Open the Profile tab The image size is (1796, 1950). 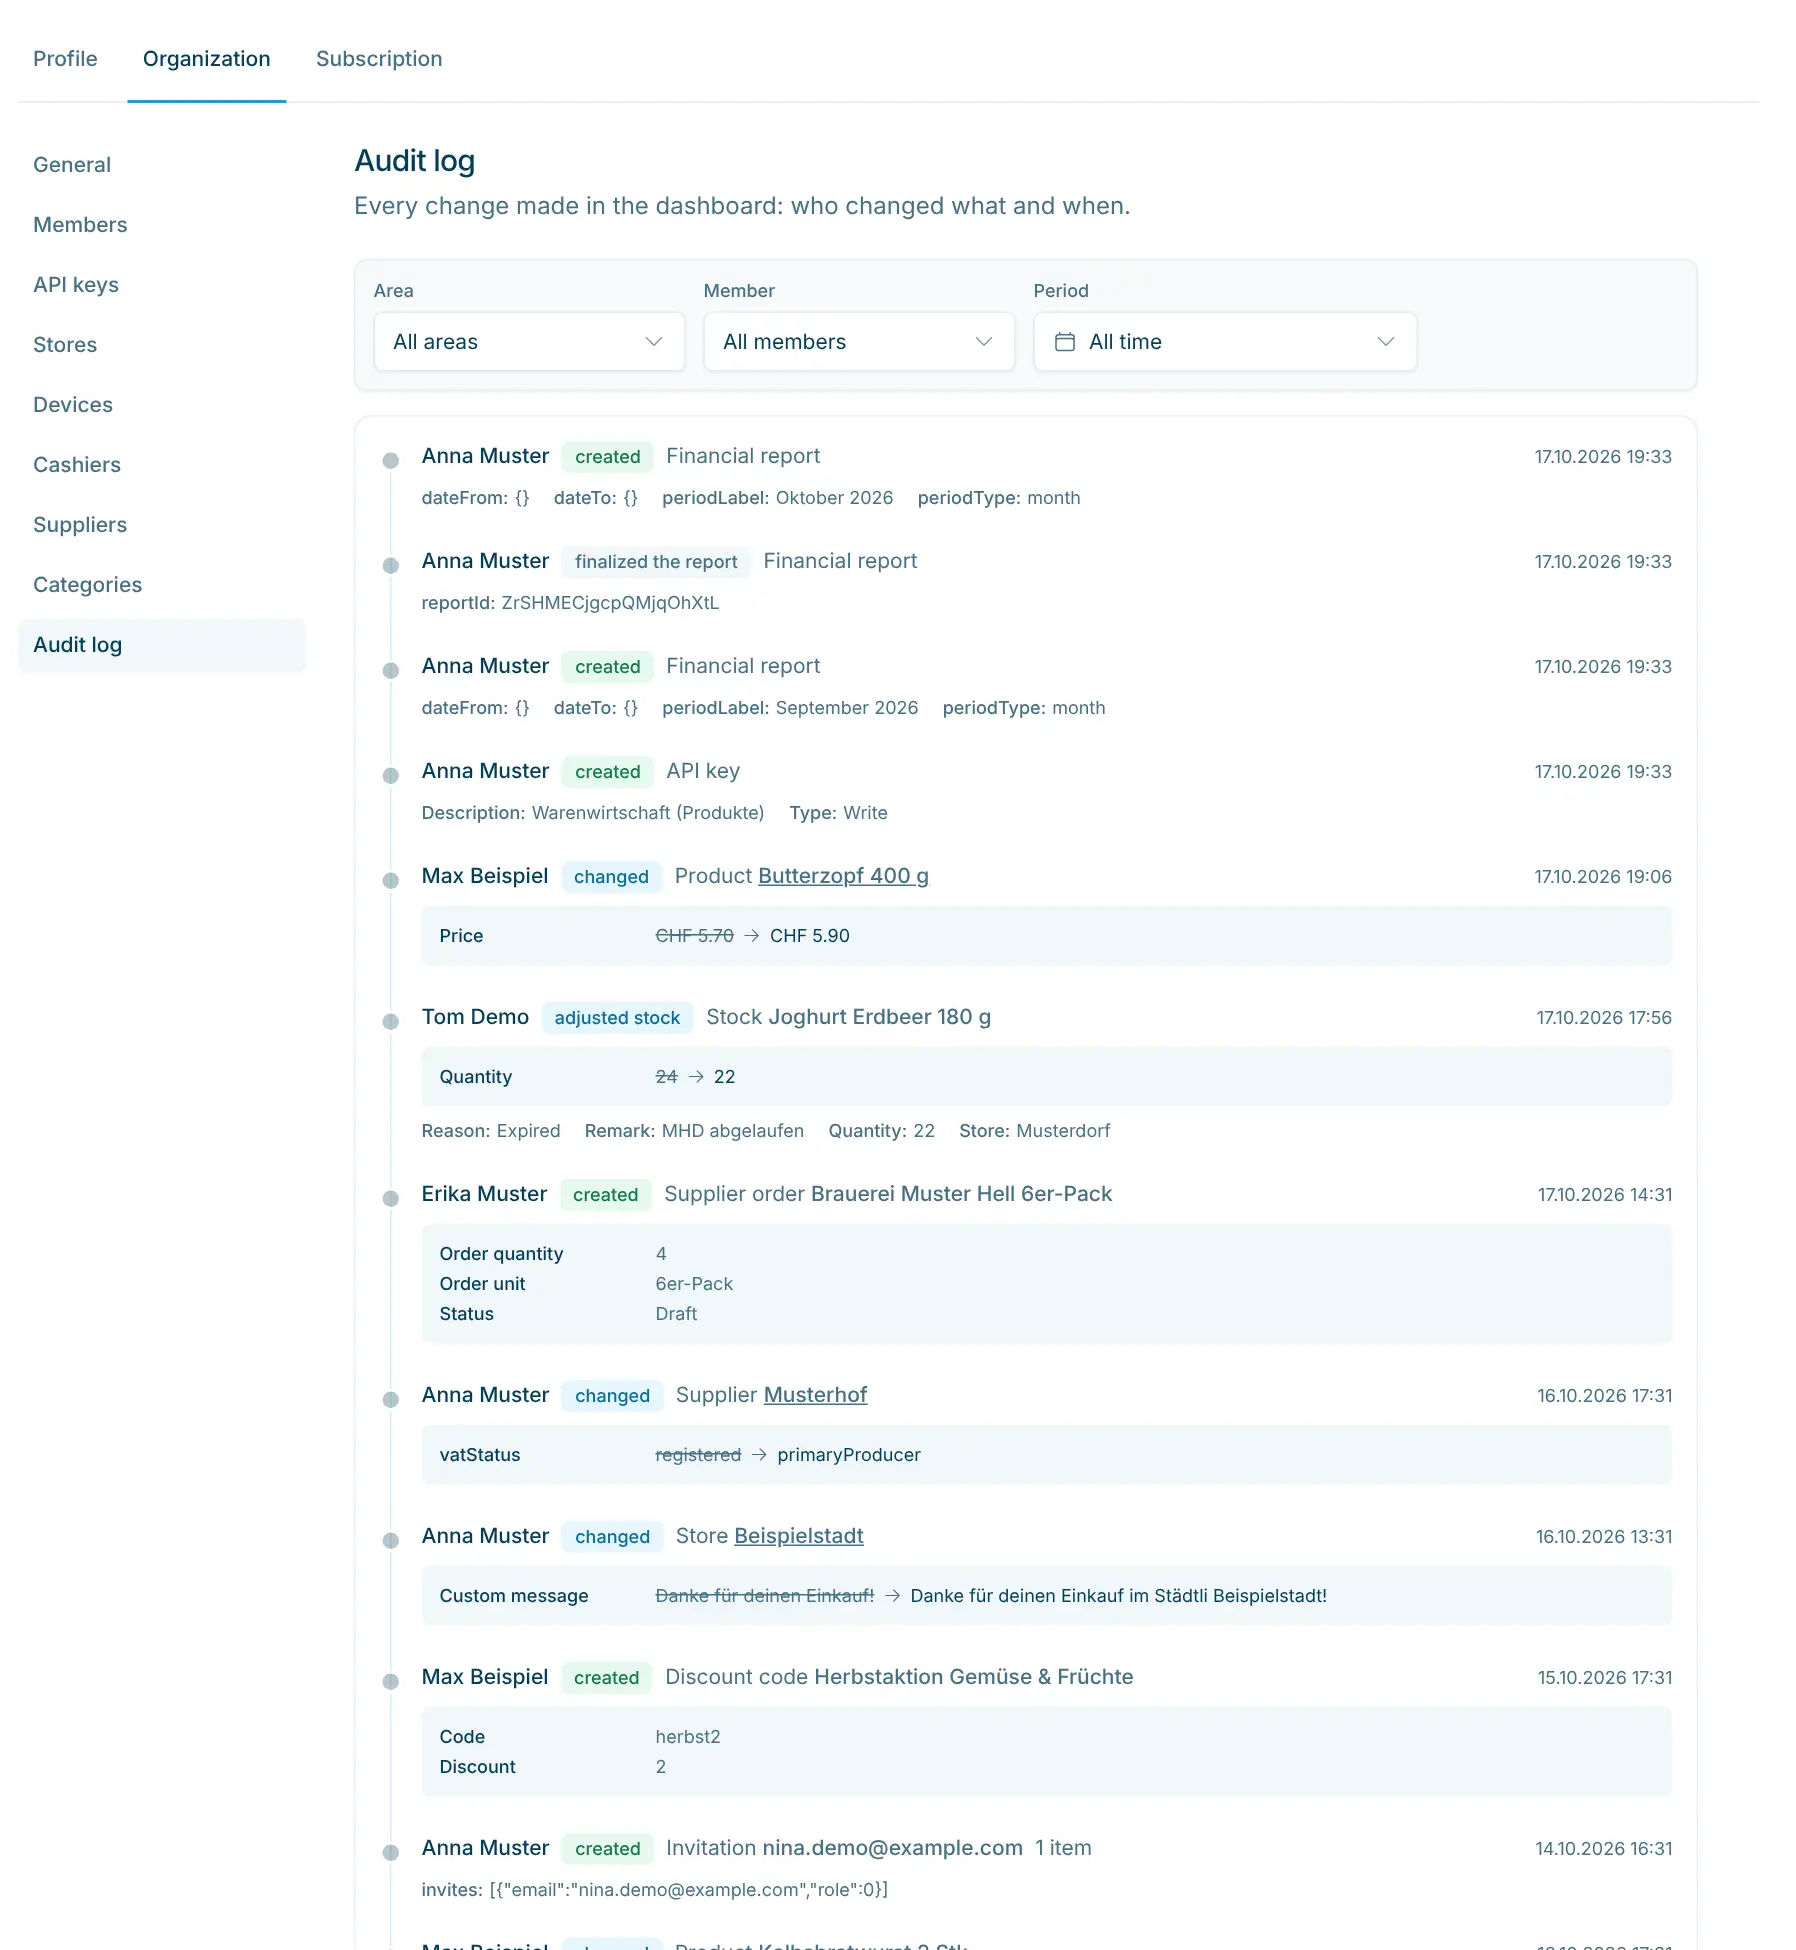[x=65, y=59]
